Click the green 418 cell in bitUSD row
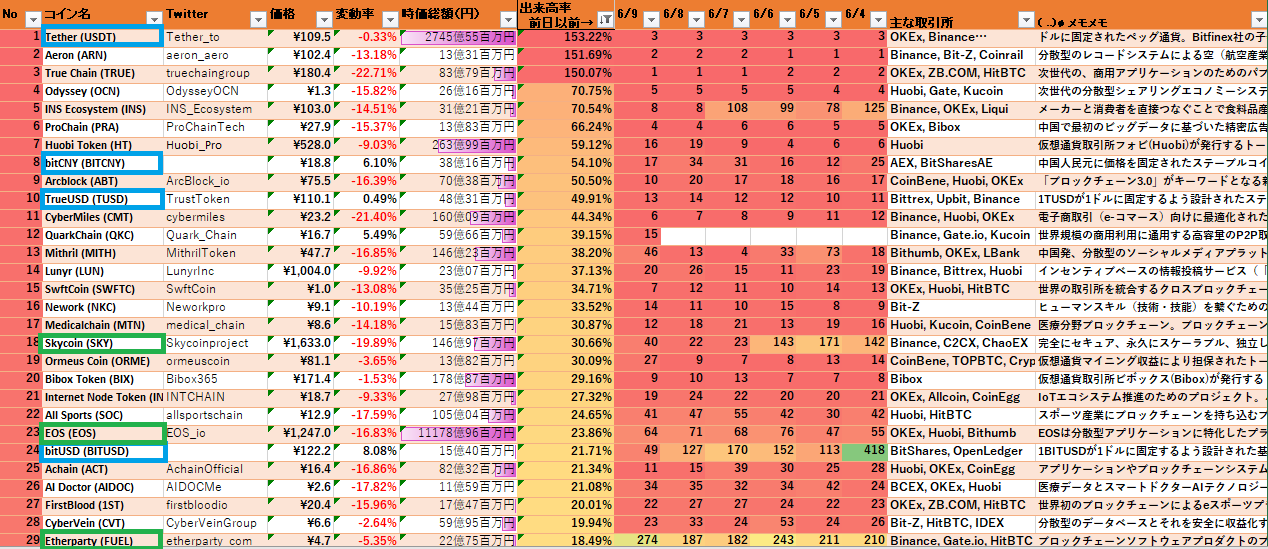Screen dimensions: 1268x549 pyautogui.click(x=864, y=451)
